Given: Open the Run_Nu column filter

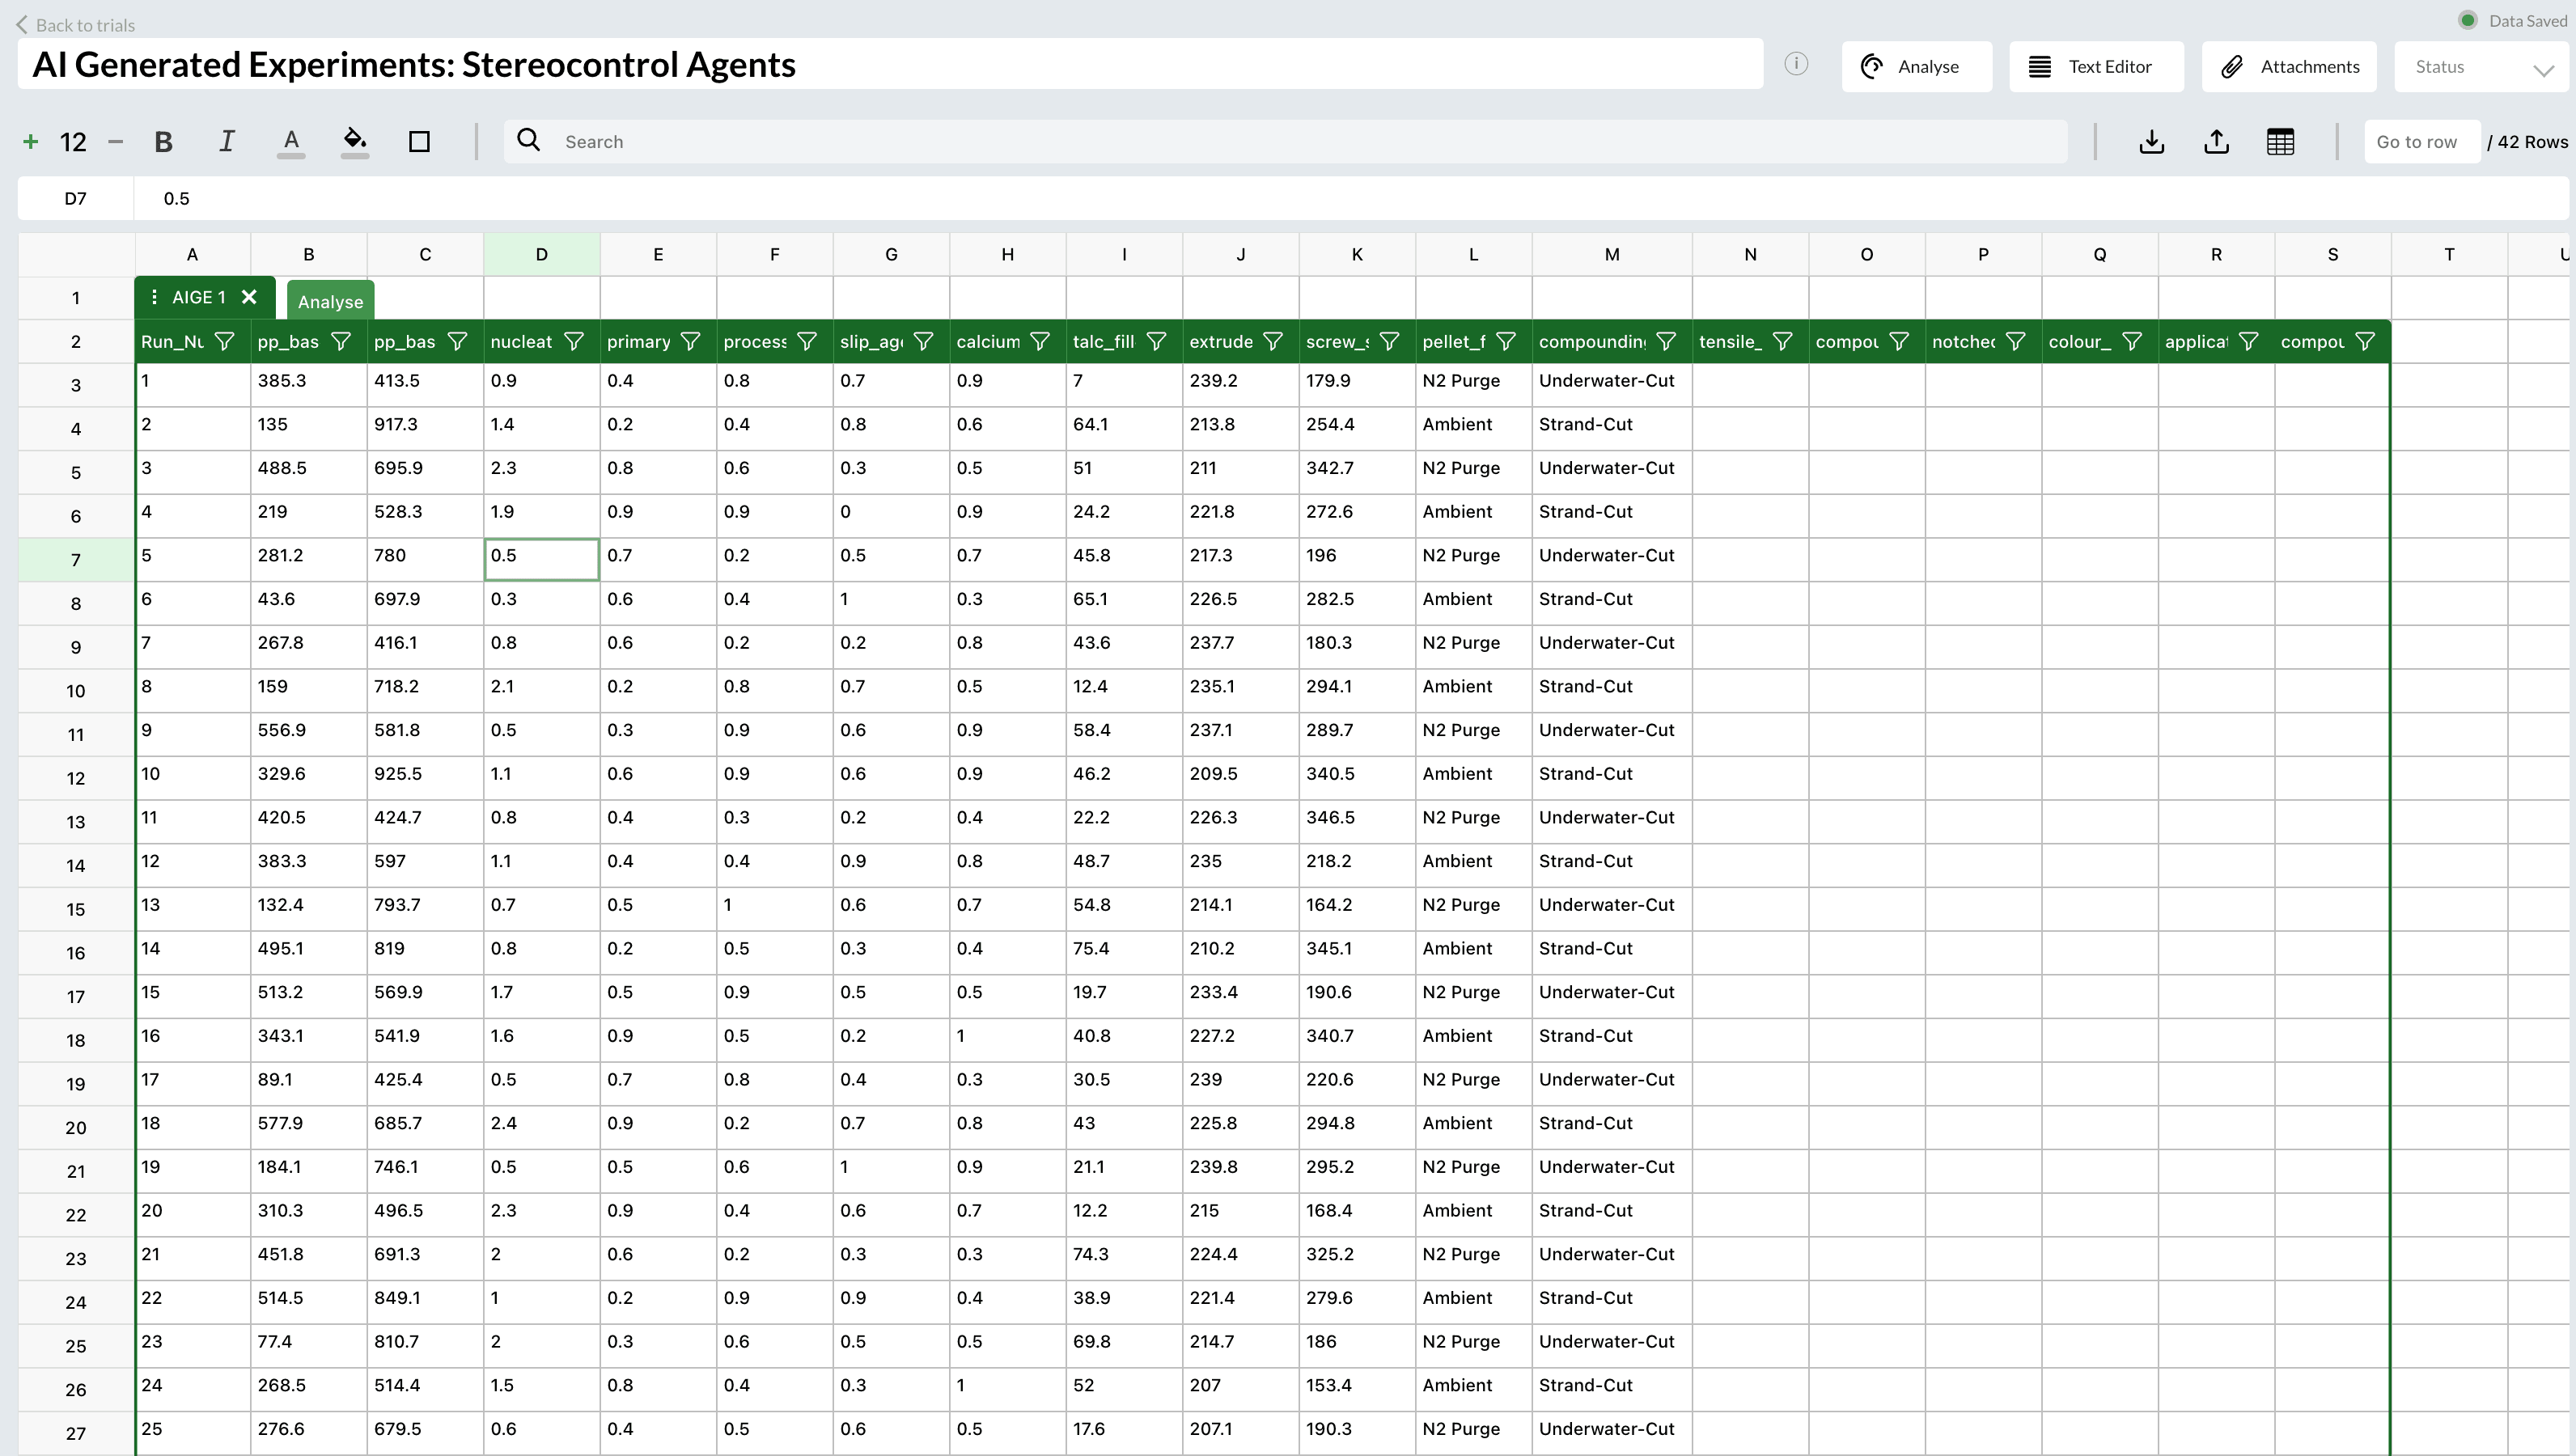Looking at the screenshot, I should (225, 342).
